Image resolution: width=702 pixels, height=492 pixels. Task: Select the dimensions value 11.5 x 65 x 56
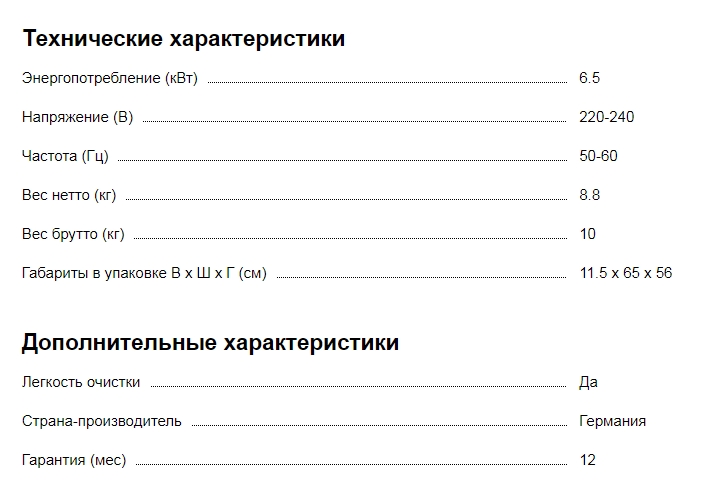point(625,273)
